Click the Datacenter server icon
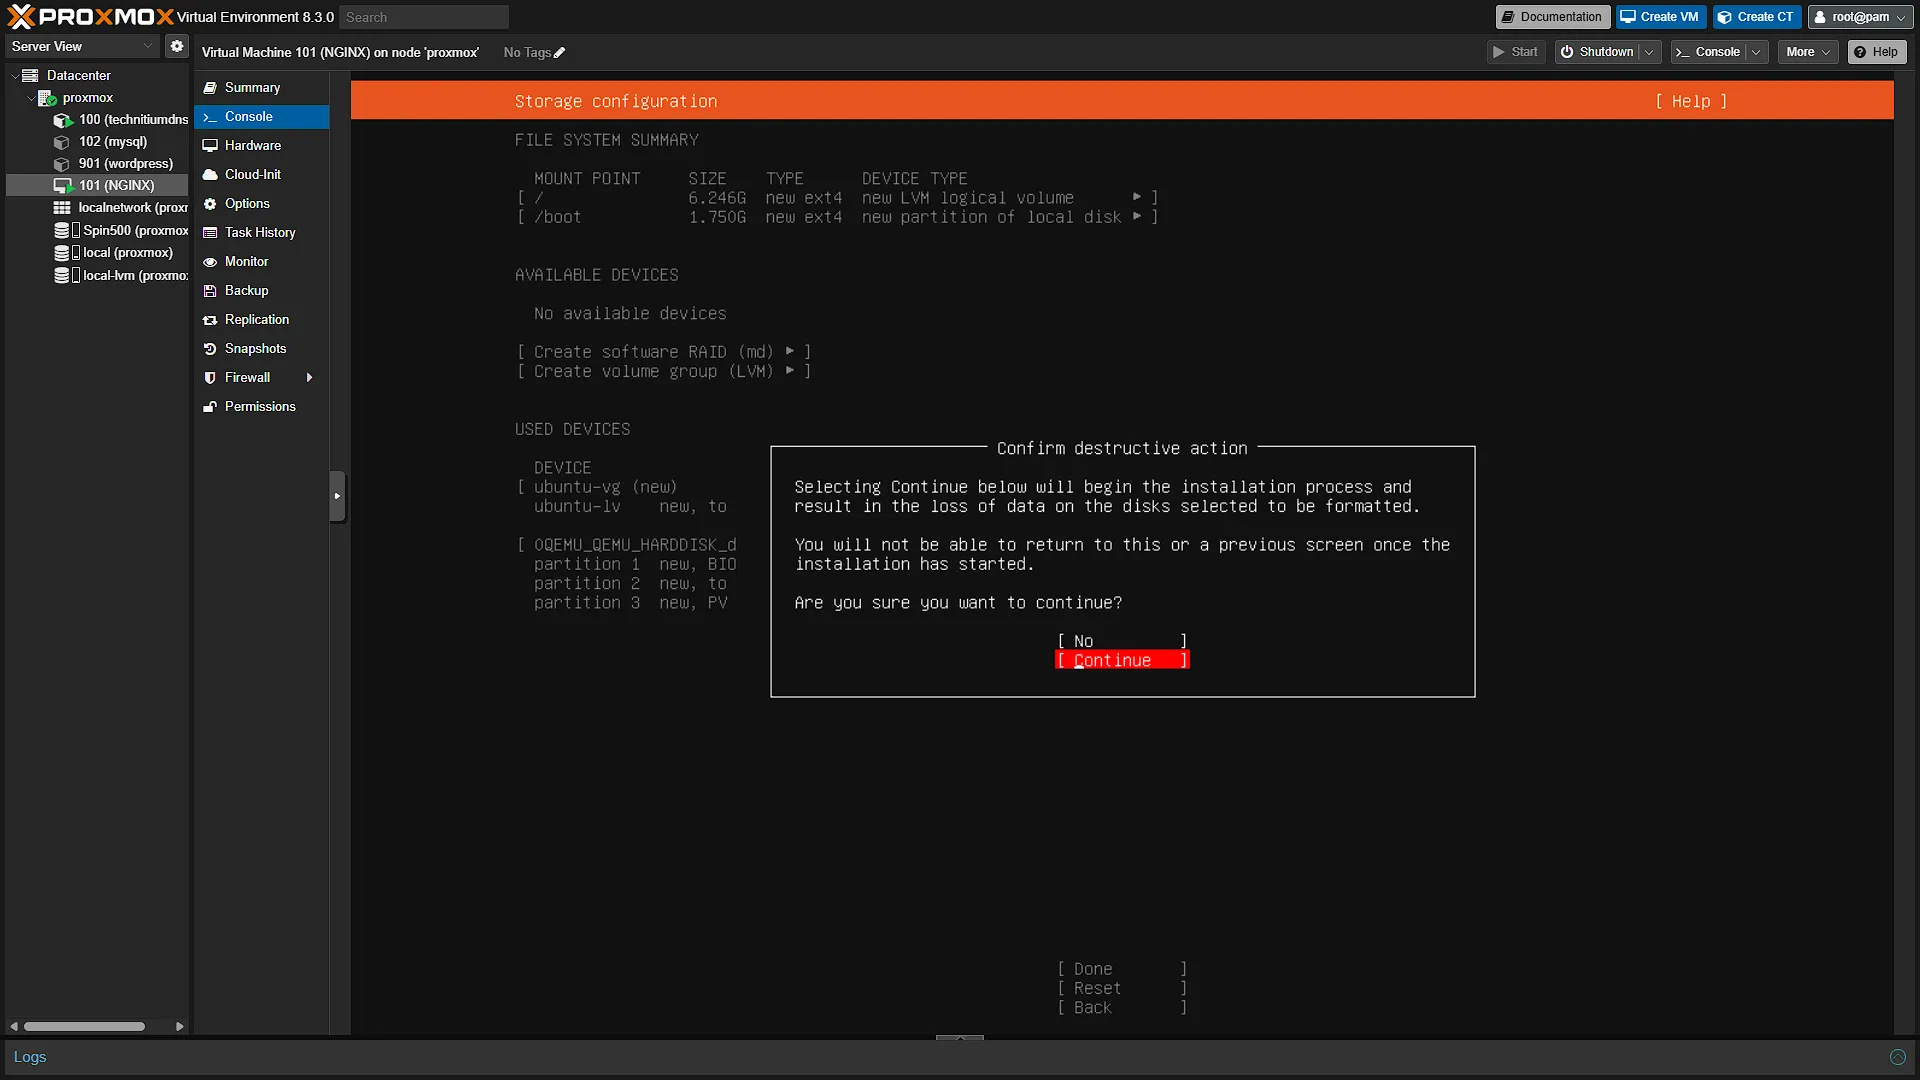The height and width of the screenshot is (1080, 1920). point(30,75)
